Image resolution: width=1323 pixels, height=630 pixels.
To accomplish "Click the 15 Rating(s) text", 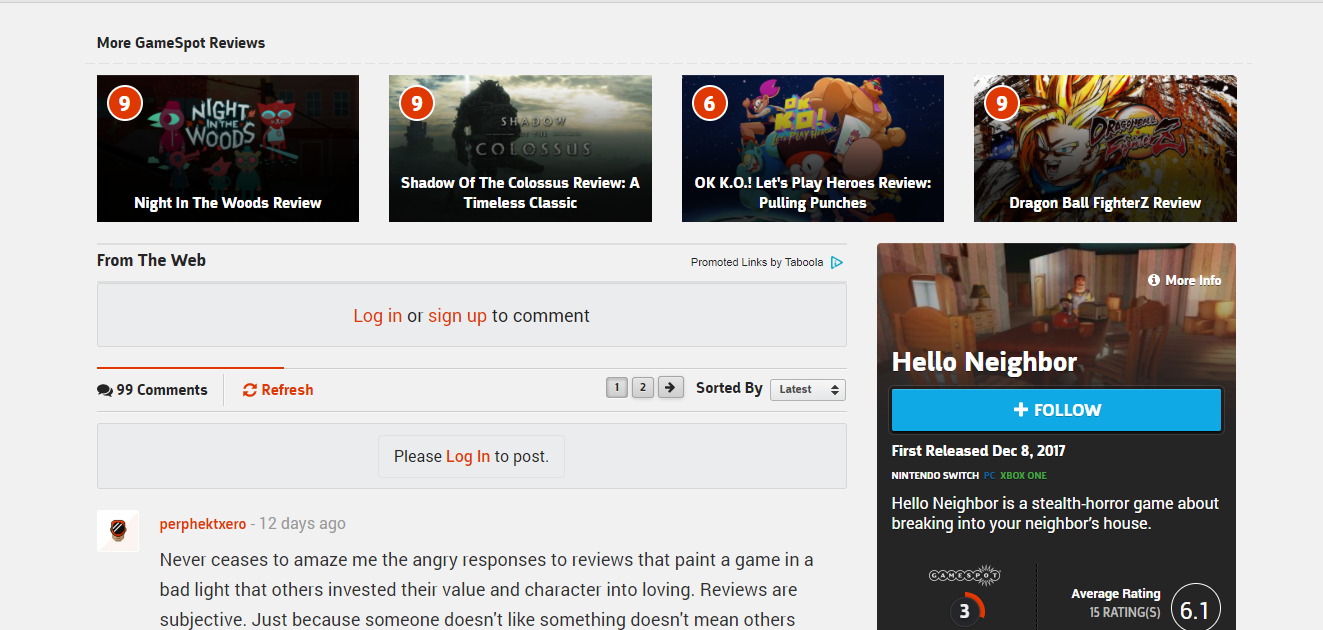I will (1125, 611).
